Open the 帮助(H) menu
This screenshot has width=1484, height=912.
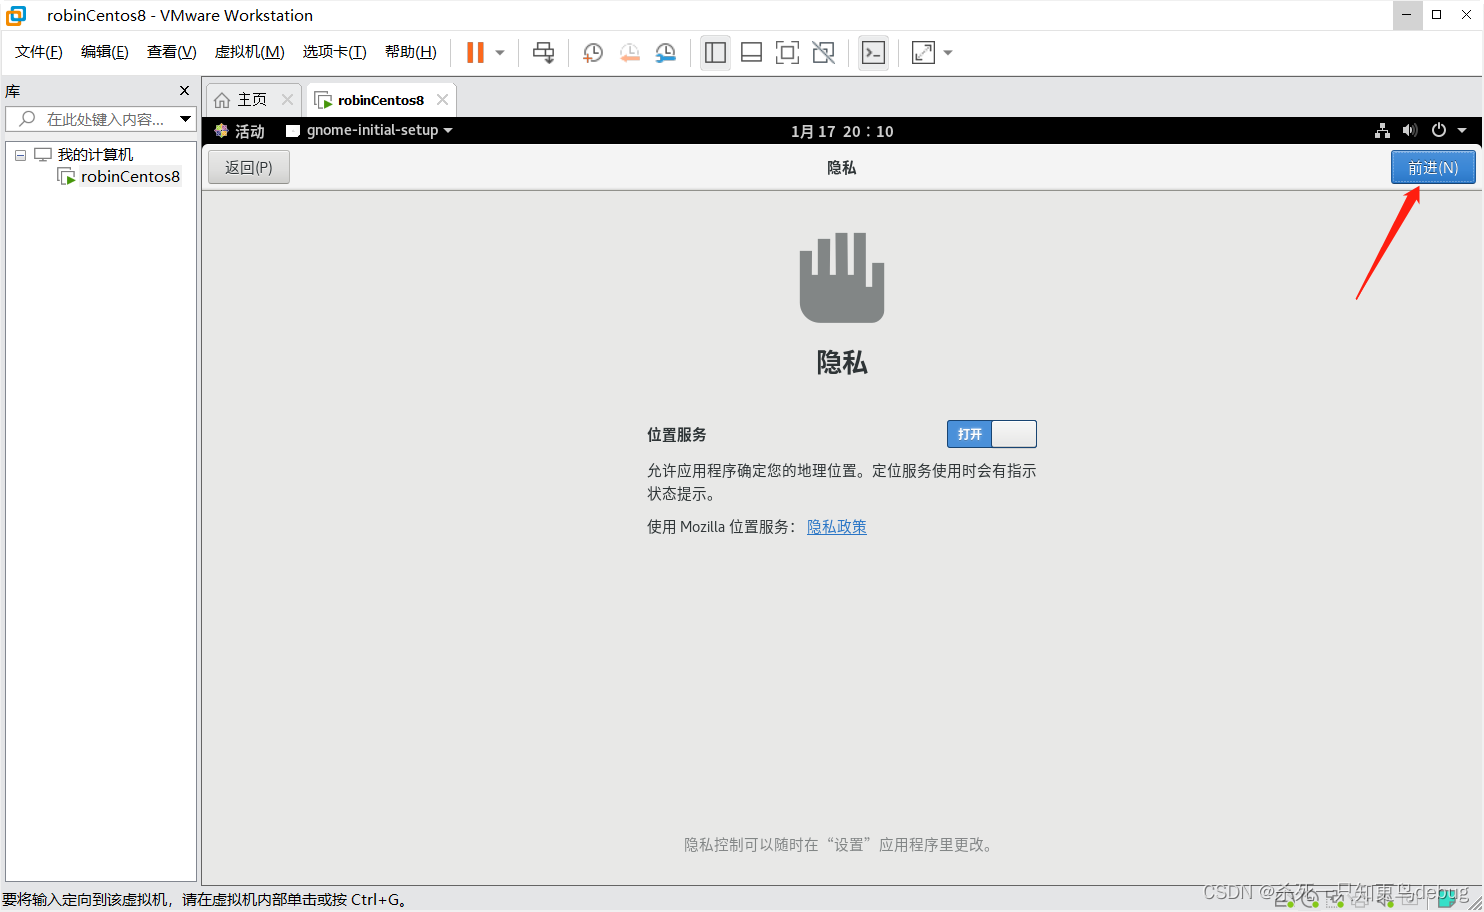tap(411, 52)
